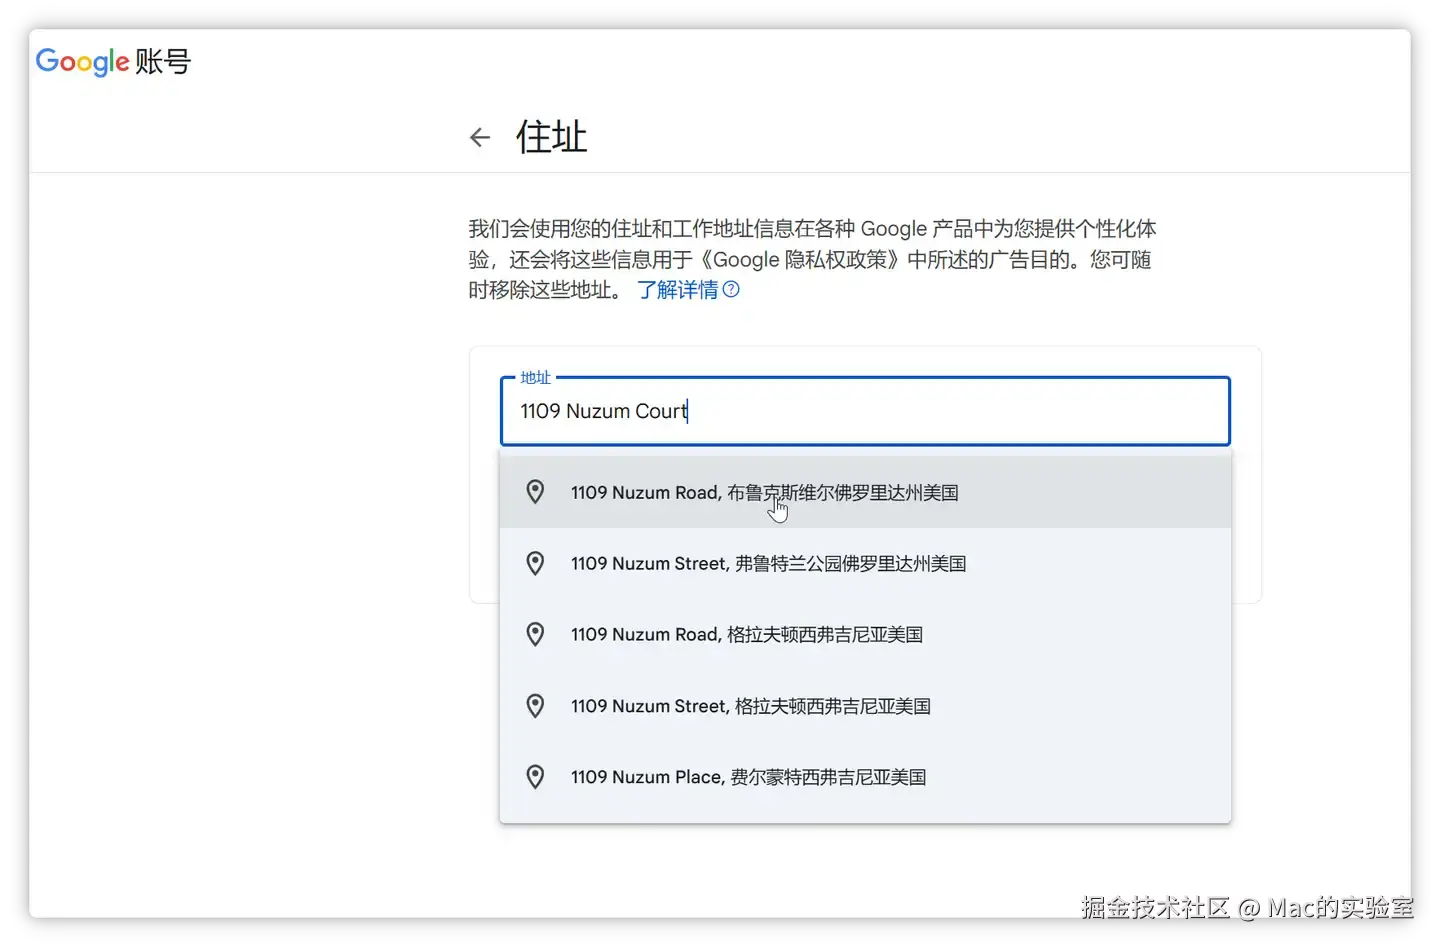
Task: Open the help icon after 了解详情
Action: 731,290
